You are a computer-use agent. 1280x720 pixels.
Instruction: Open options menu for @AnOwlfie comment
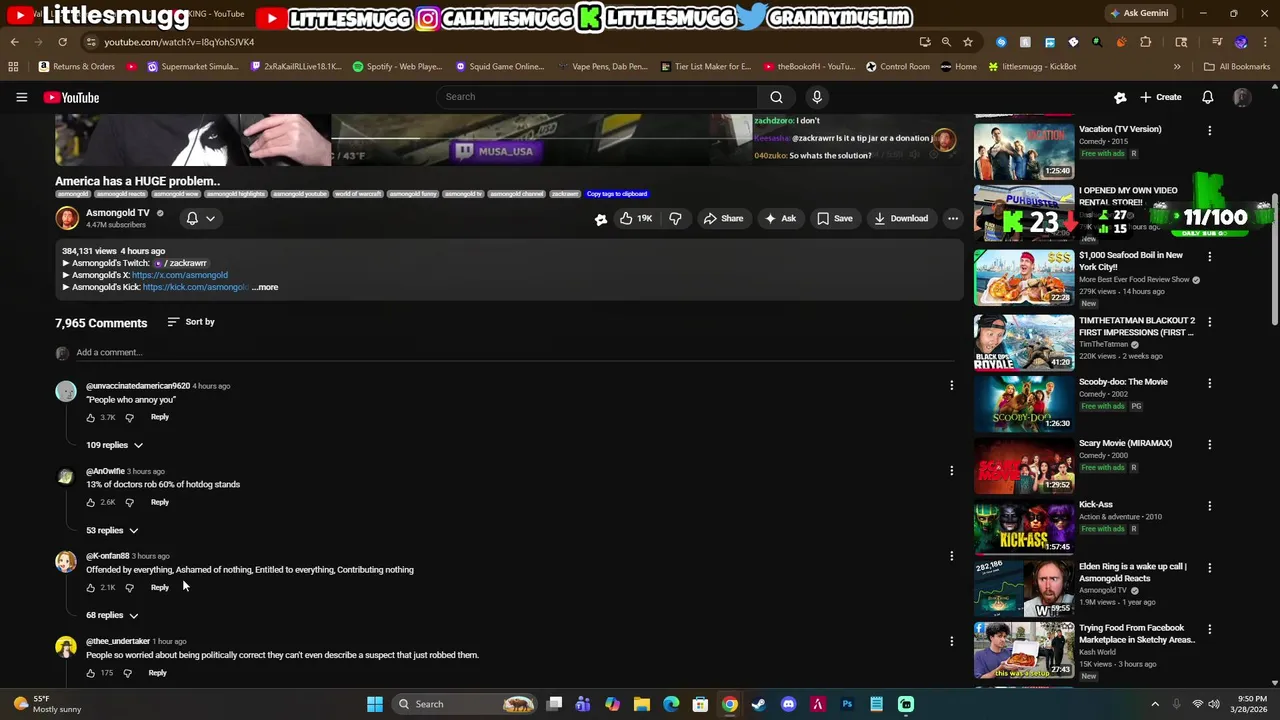(951, 470)
